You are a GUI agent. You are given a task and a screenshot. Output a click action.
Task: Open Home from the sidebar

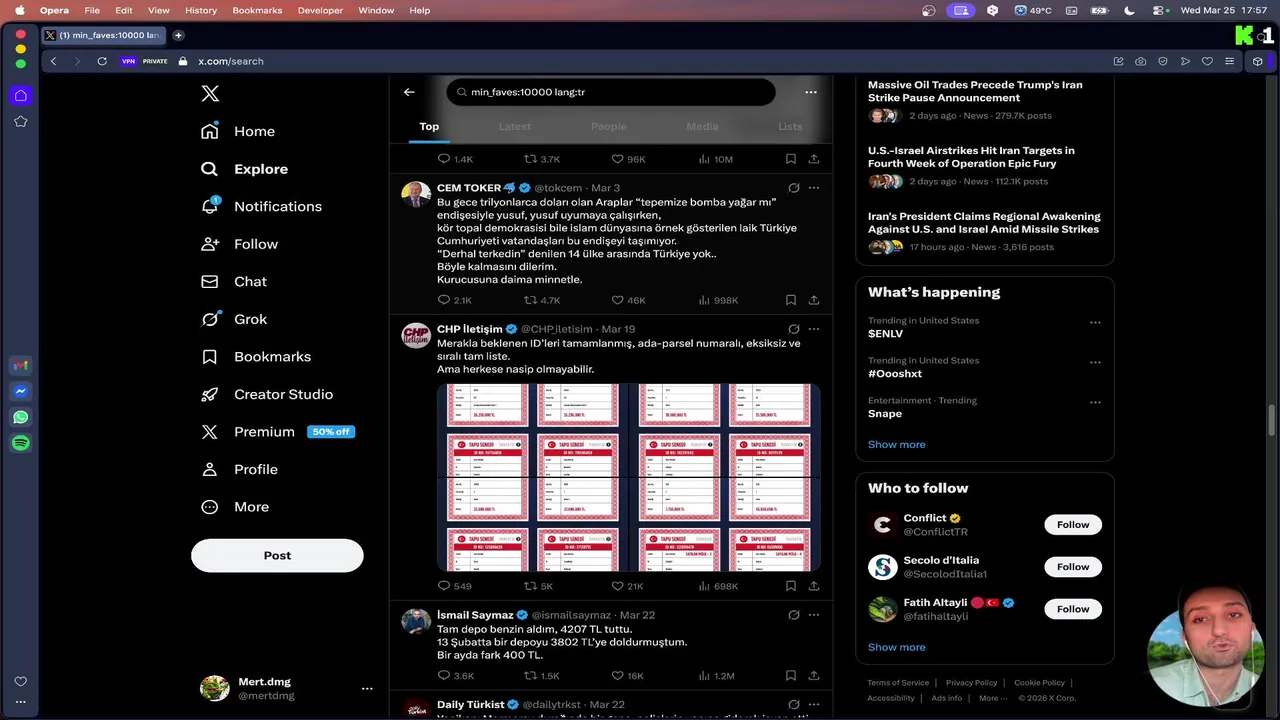[238, 131]
